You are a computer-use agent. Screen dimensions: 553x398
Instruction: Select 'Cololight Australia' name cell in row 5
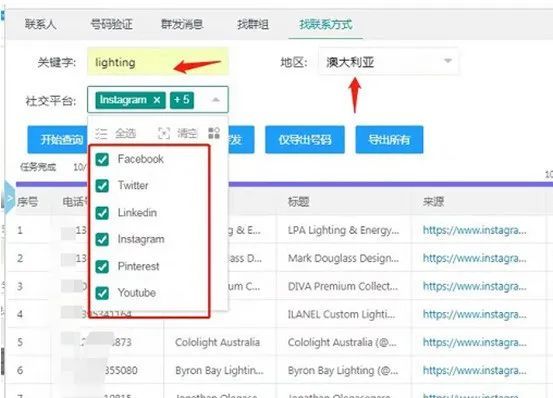(x=218, y=342)
